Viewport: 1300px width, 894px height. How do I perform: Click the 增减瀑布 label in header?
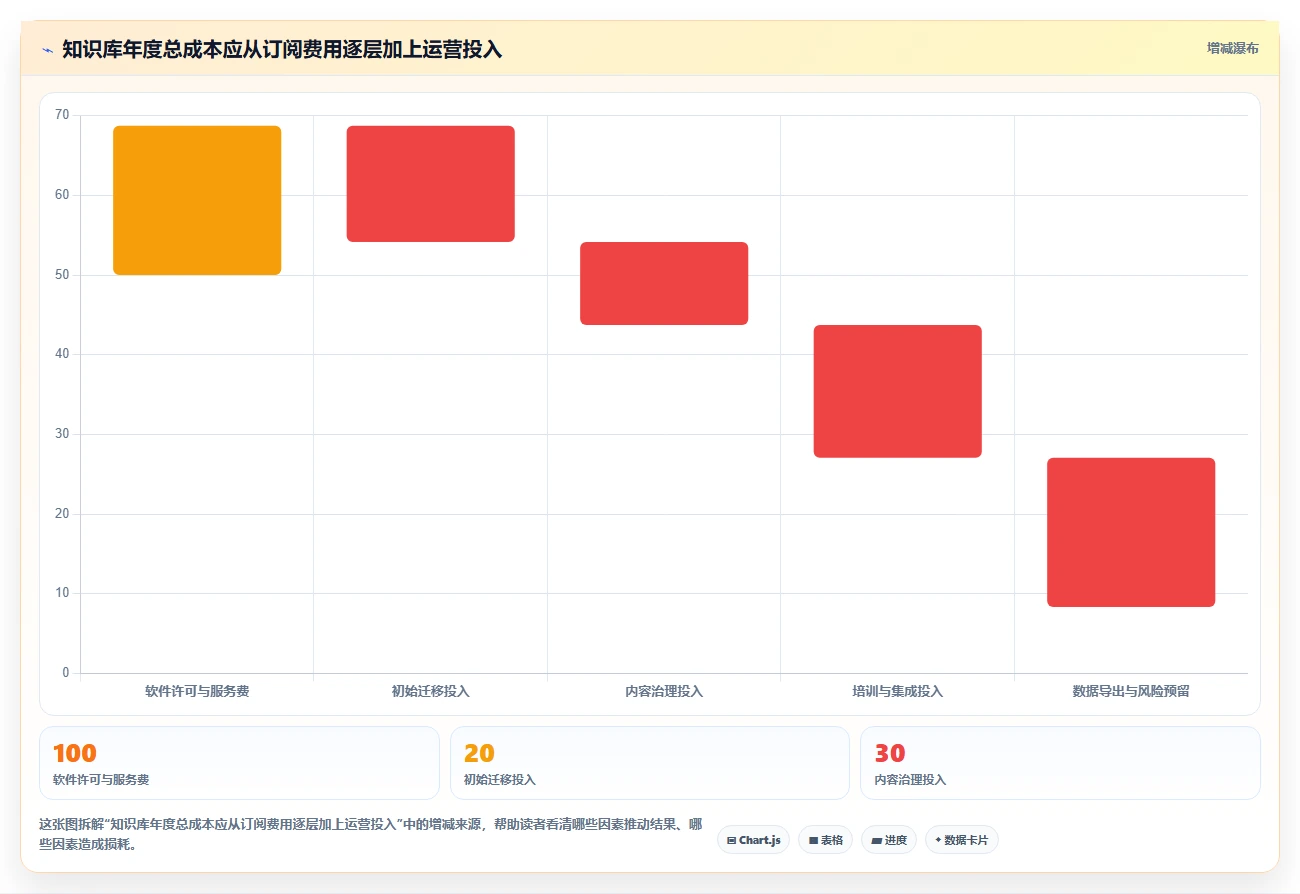(x=1232, y=48)
